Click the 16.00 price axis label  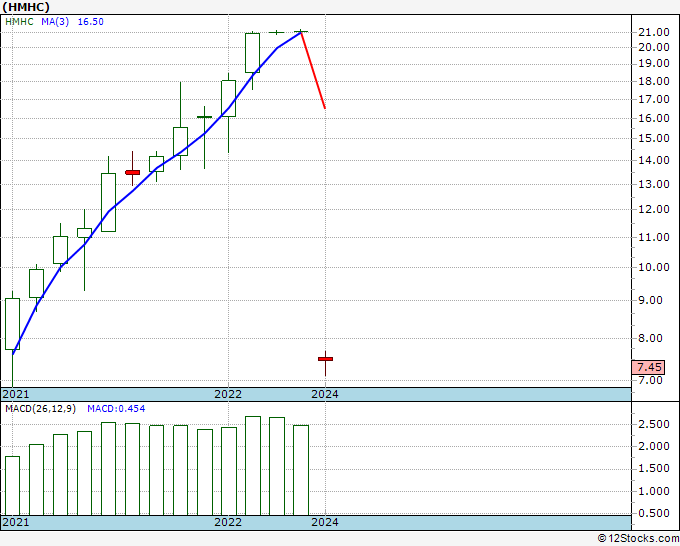pyautogui.click(x=654, y=118)
